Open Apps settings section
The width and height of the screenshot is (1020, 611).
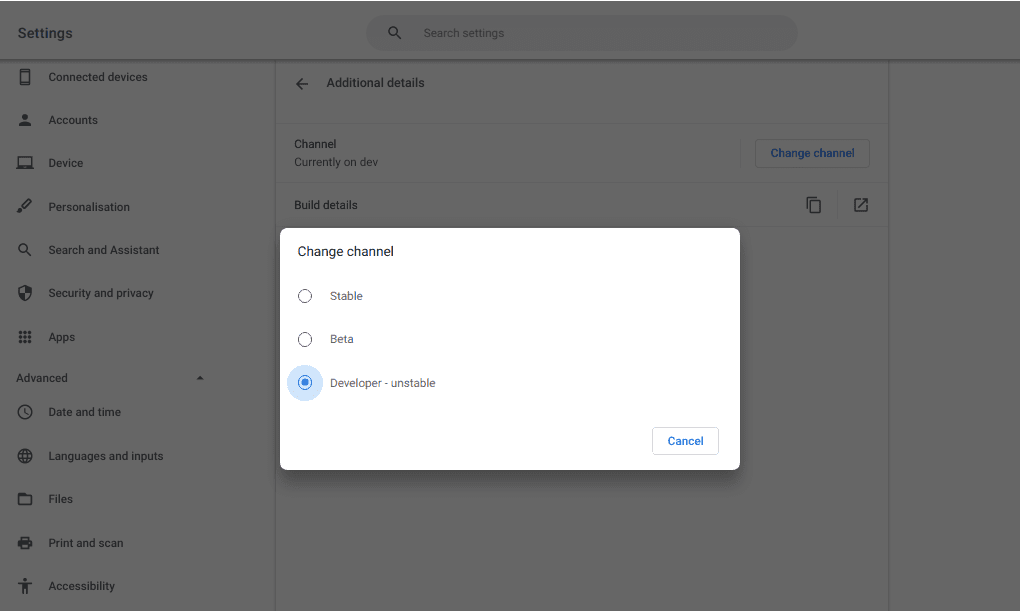tap(62, 337)
